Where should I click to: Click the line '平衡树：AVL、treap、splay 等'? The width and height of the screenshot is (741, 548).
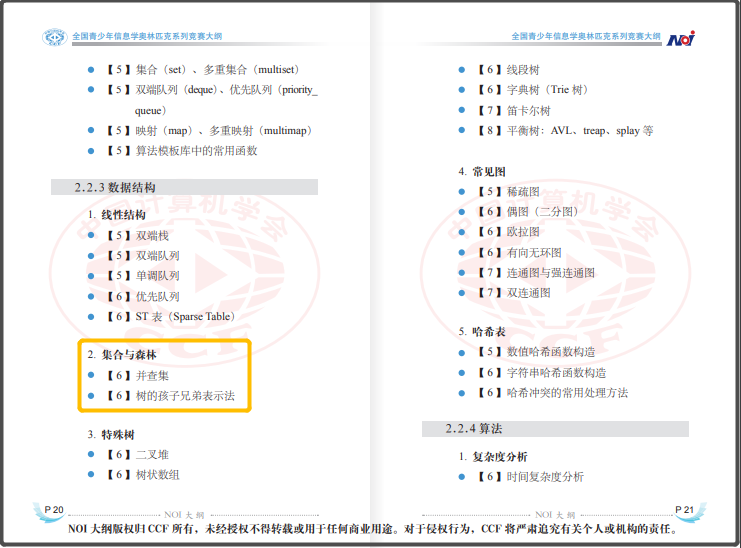pos(580,130)
